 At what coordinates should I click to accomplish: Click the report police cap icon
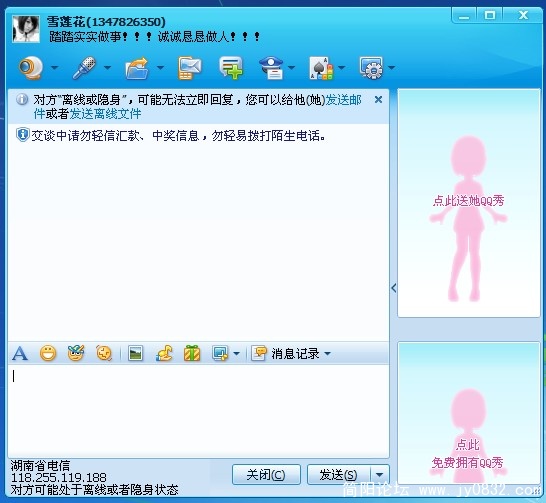pos(272,68)
